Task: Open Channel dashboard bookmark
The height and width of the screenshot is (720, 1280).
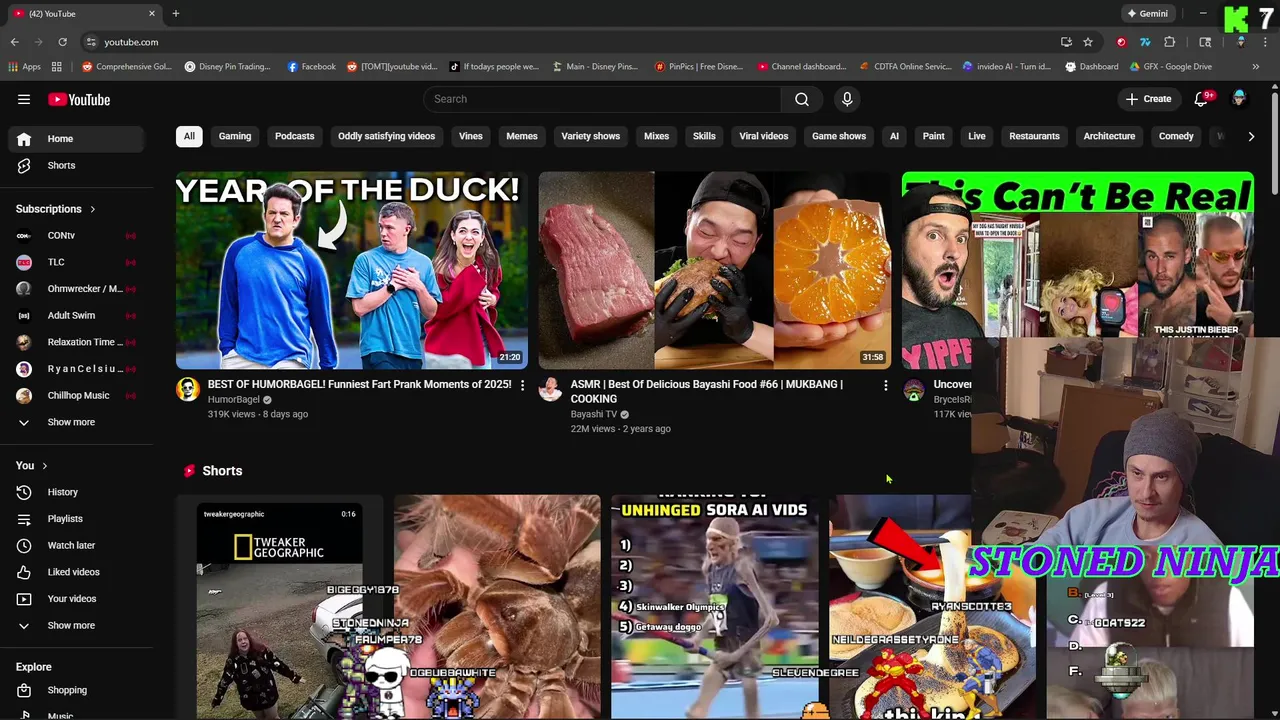Action: (x=802, y=67)
